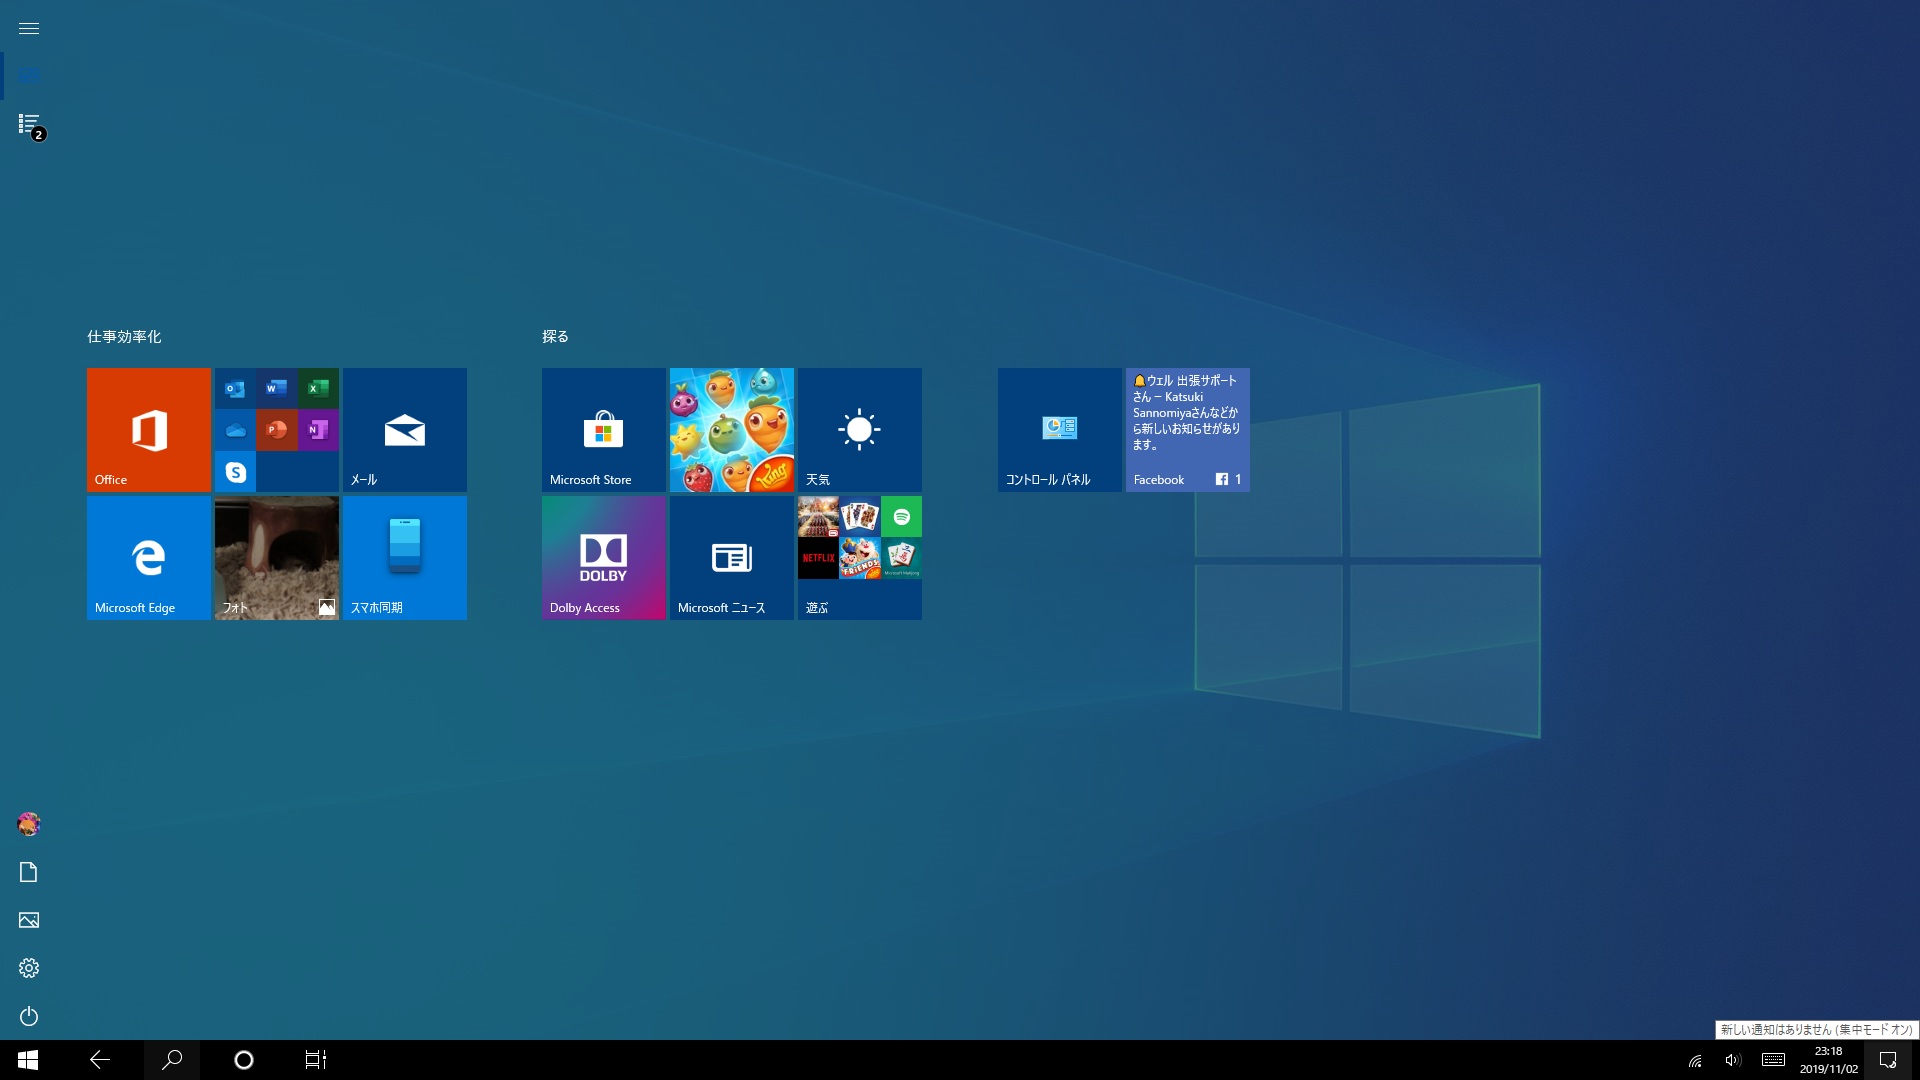
Task: Open Dolby Access tile
Action: (603, 556)
